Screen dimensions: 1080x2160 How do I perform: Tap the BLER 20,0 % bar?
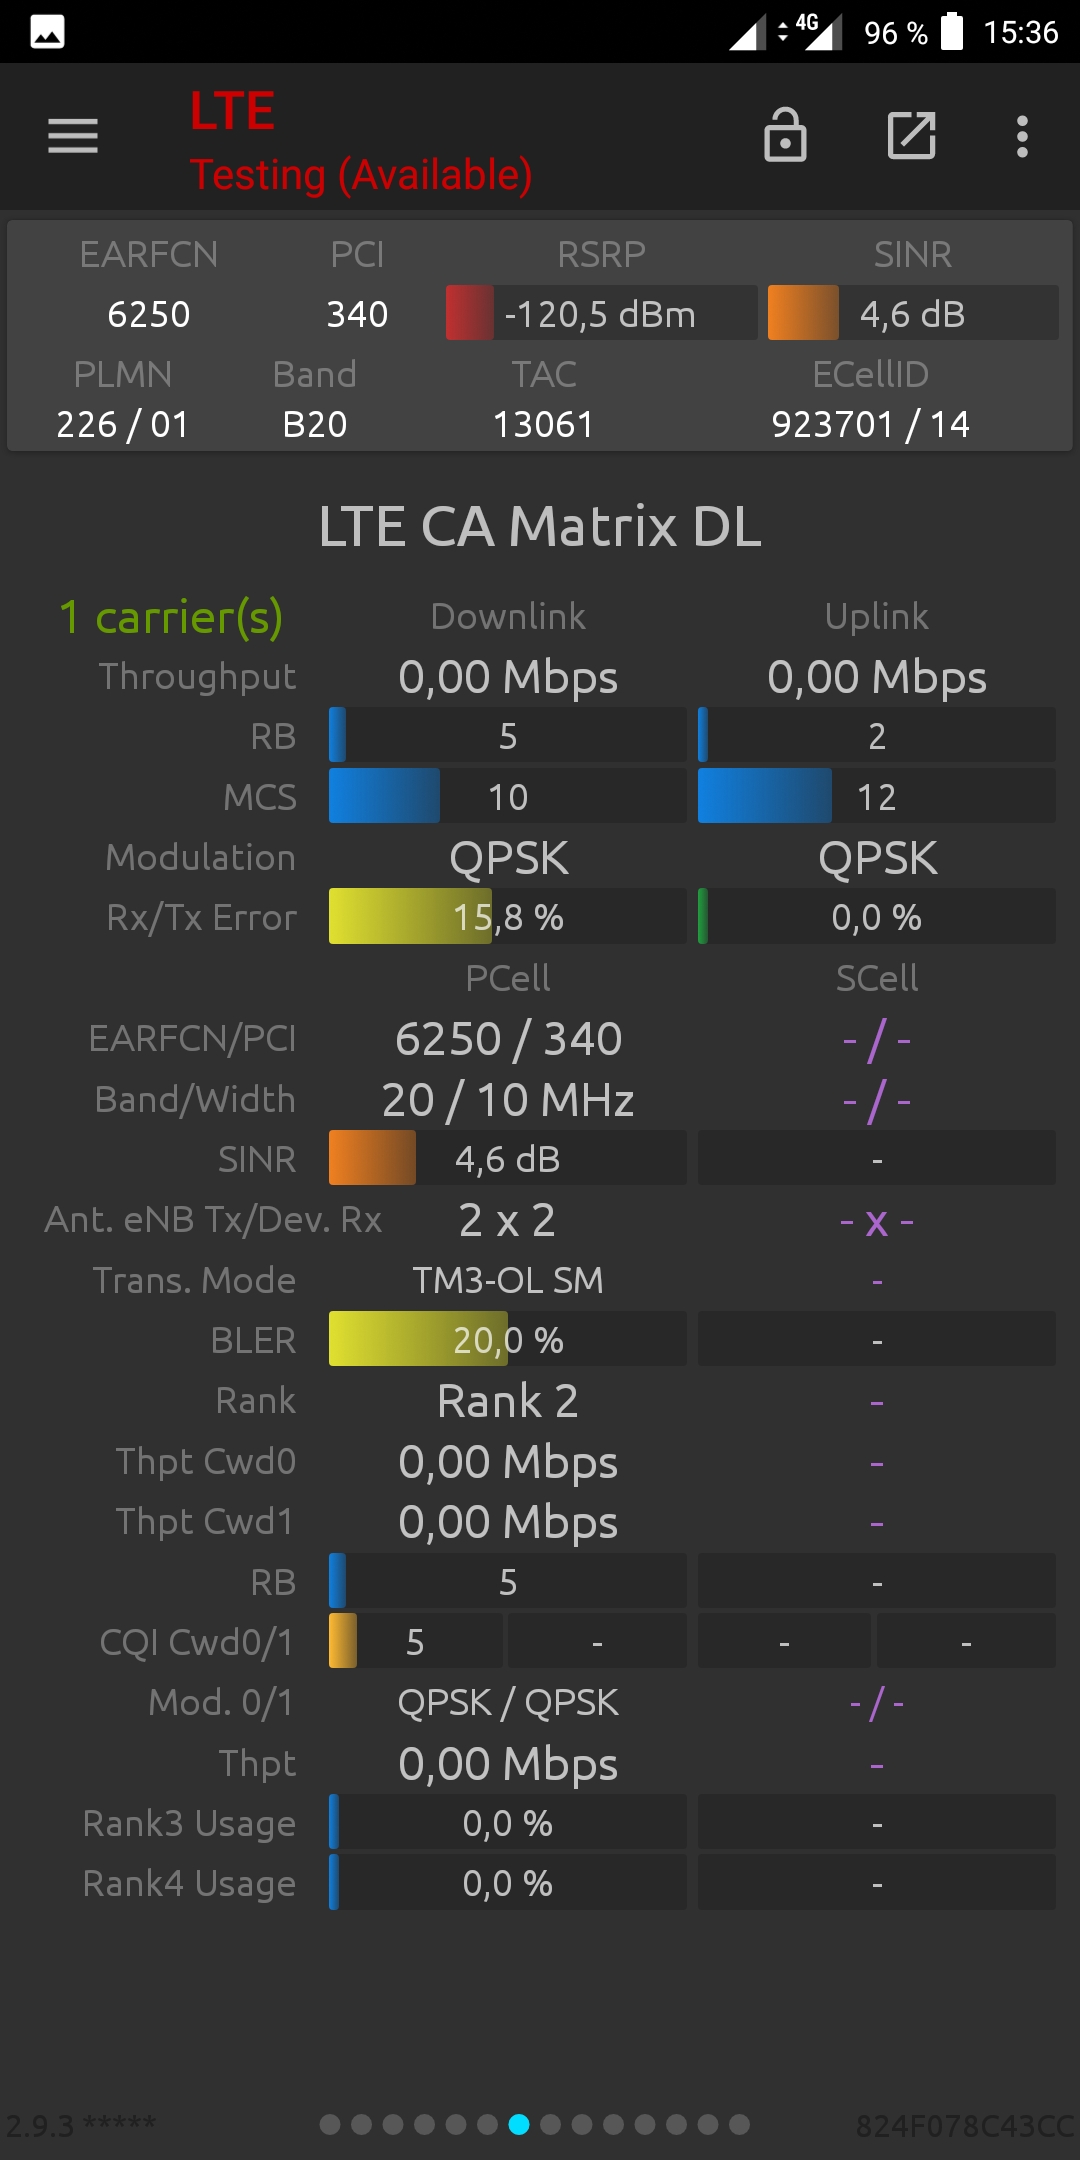pyautogui.click(x=508, y=1339)
